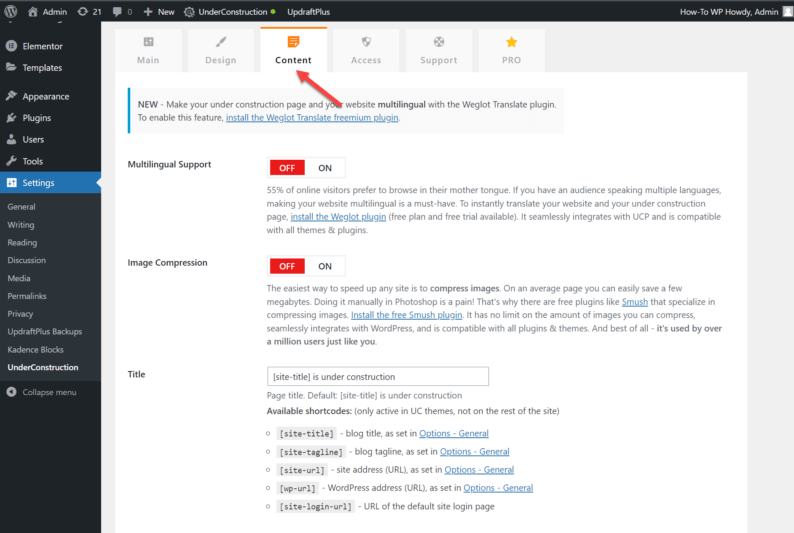Click the Support lifebuoy icon

pos(439,42)
